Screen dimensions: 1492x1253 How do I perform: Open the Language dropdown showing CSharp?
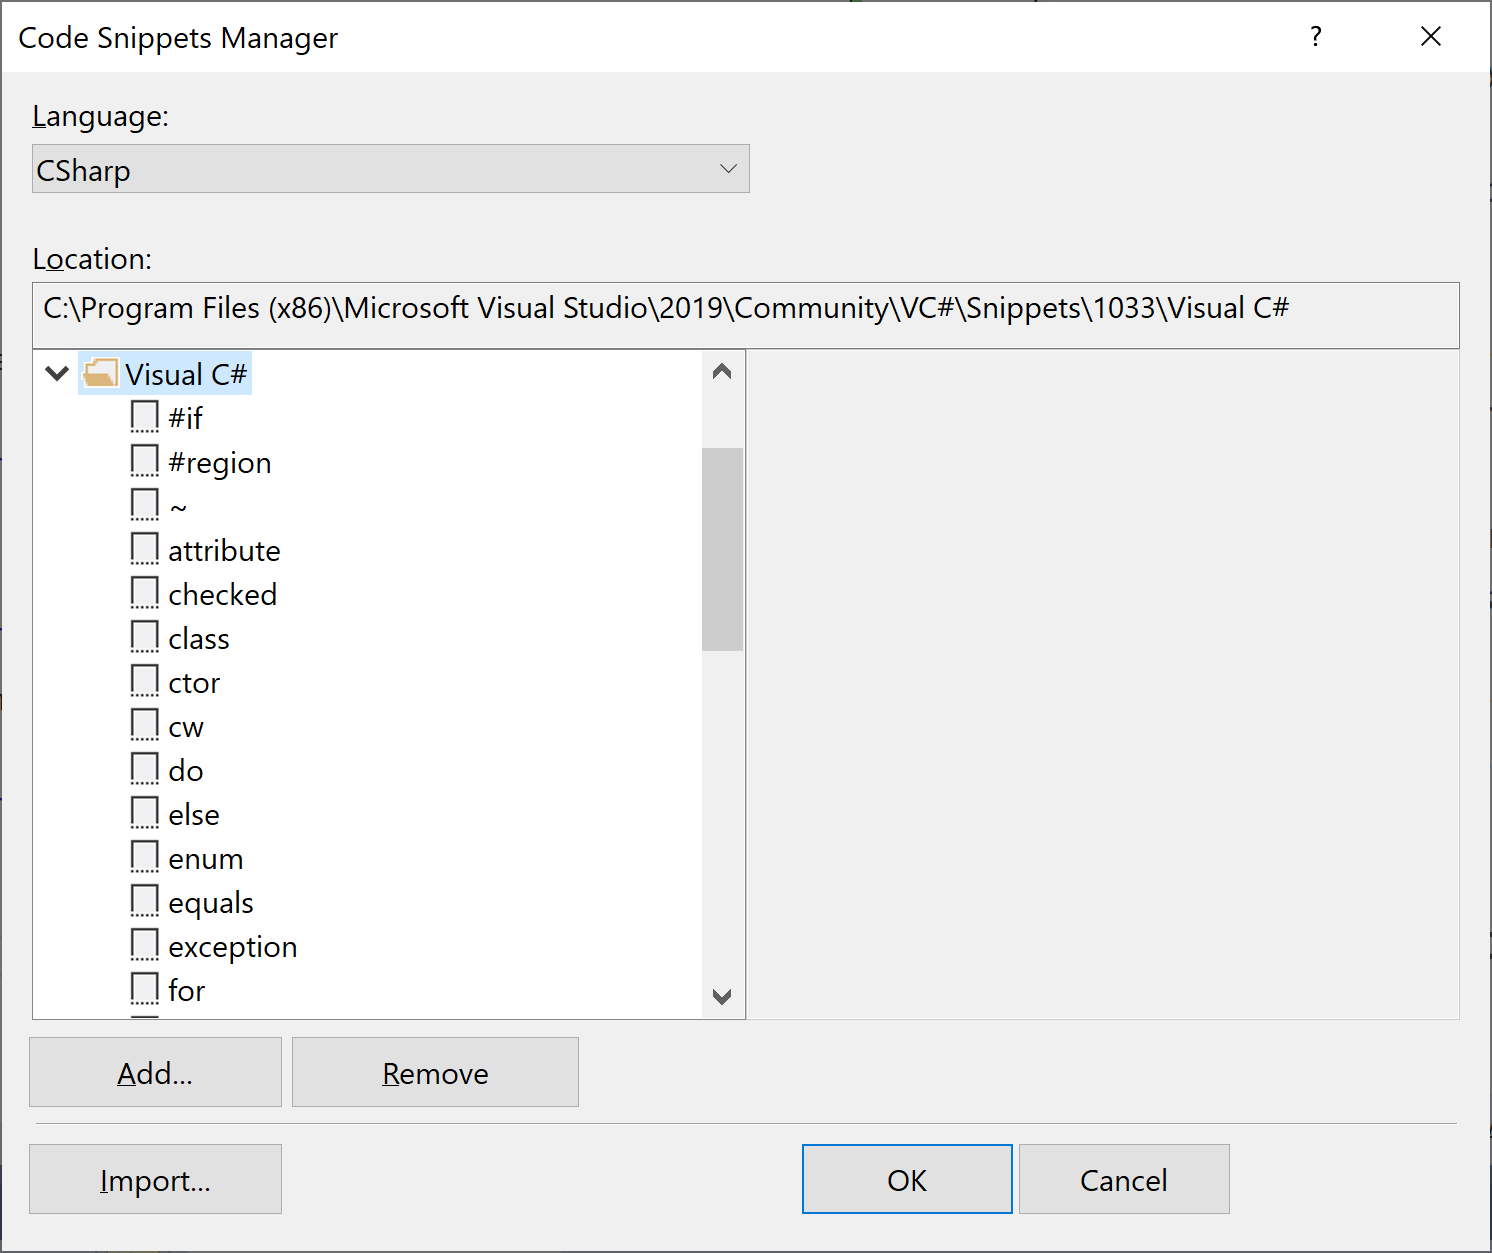[x=391, y=169]
